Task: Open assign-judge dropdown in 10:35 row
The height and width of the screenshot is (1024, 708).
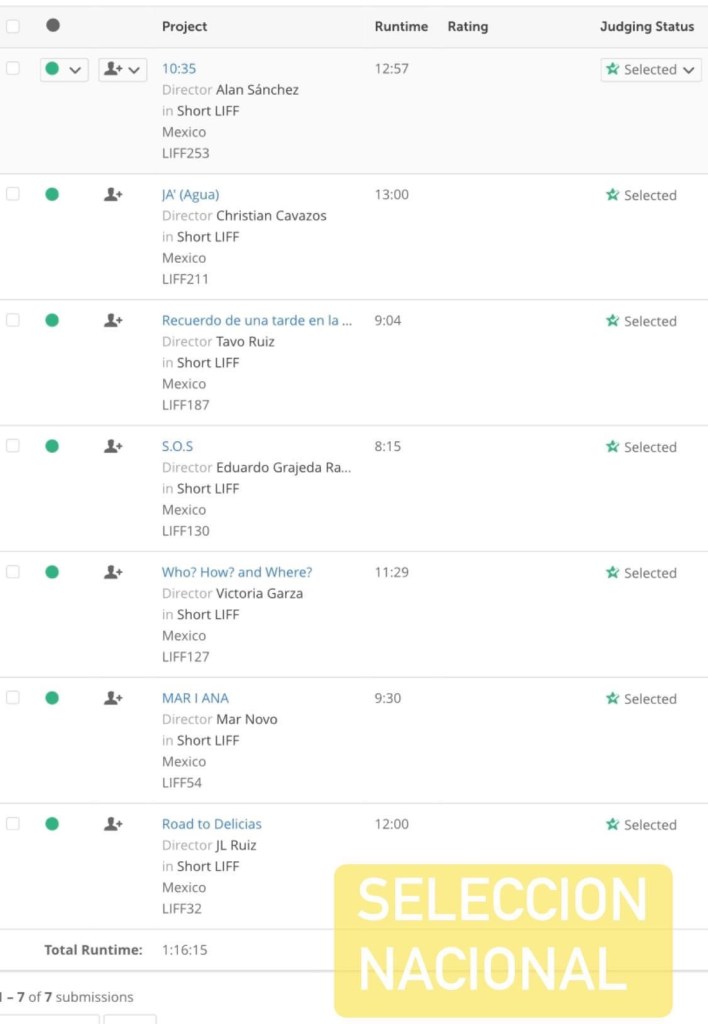Action: [x=123, y=70]
